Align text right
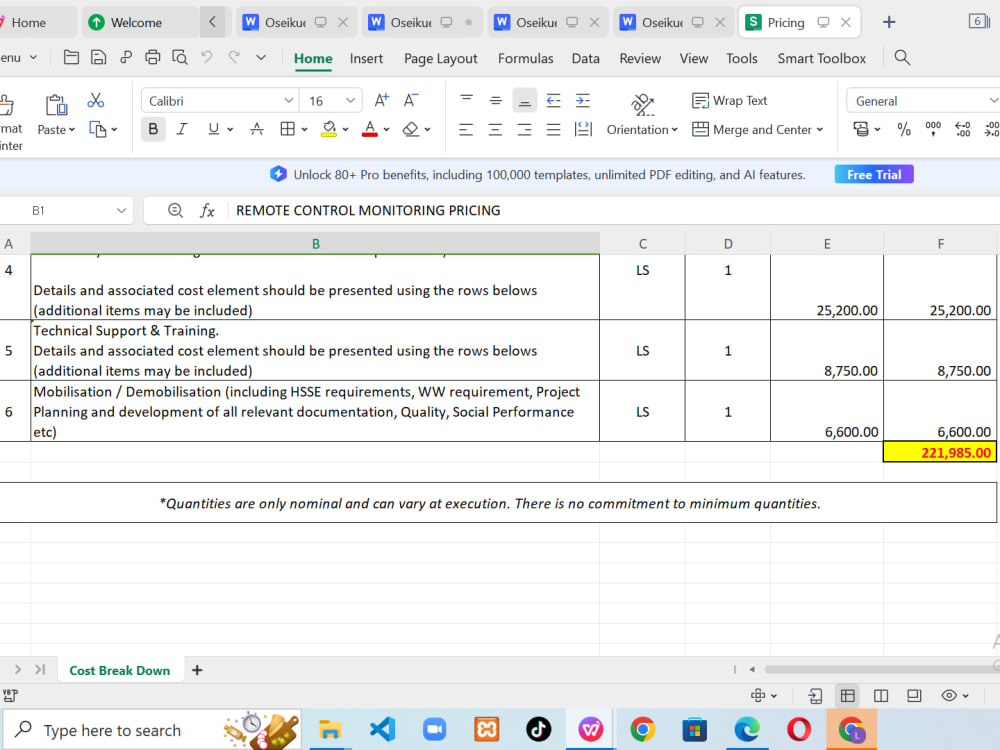Screen dimensions: 1000x750 coord(524,129)
